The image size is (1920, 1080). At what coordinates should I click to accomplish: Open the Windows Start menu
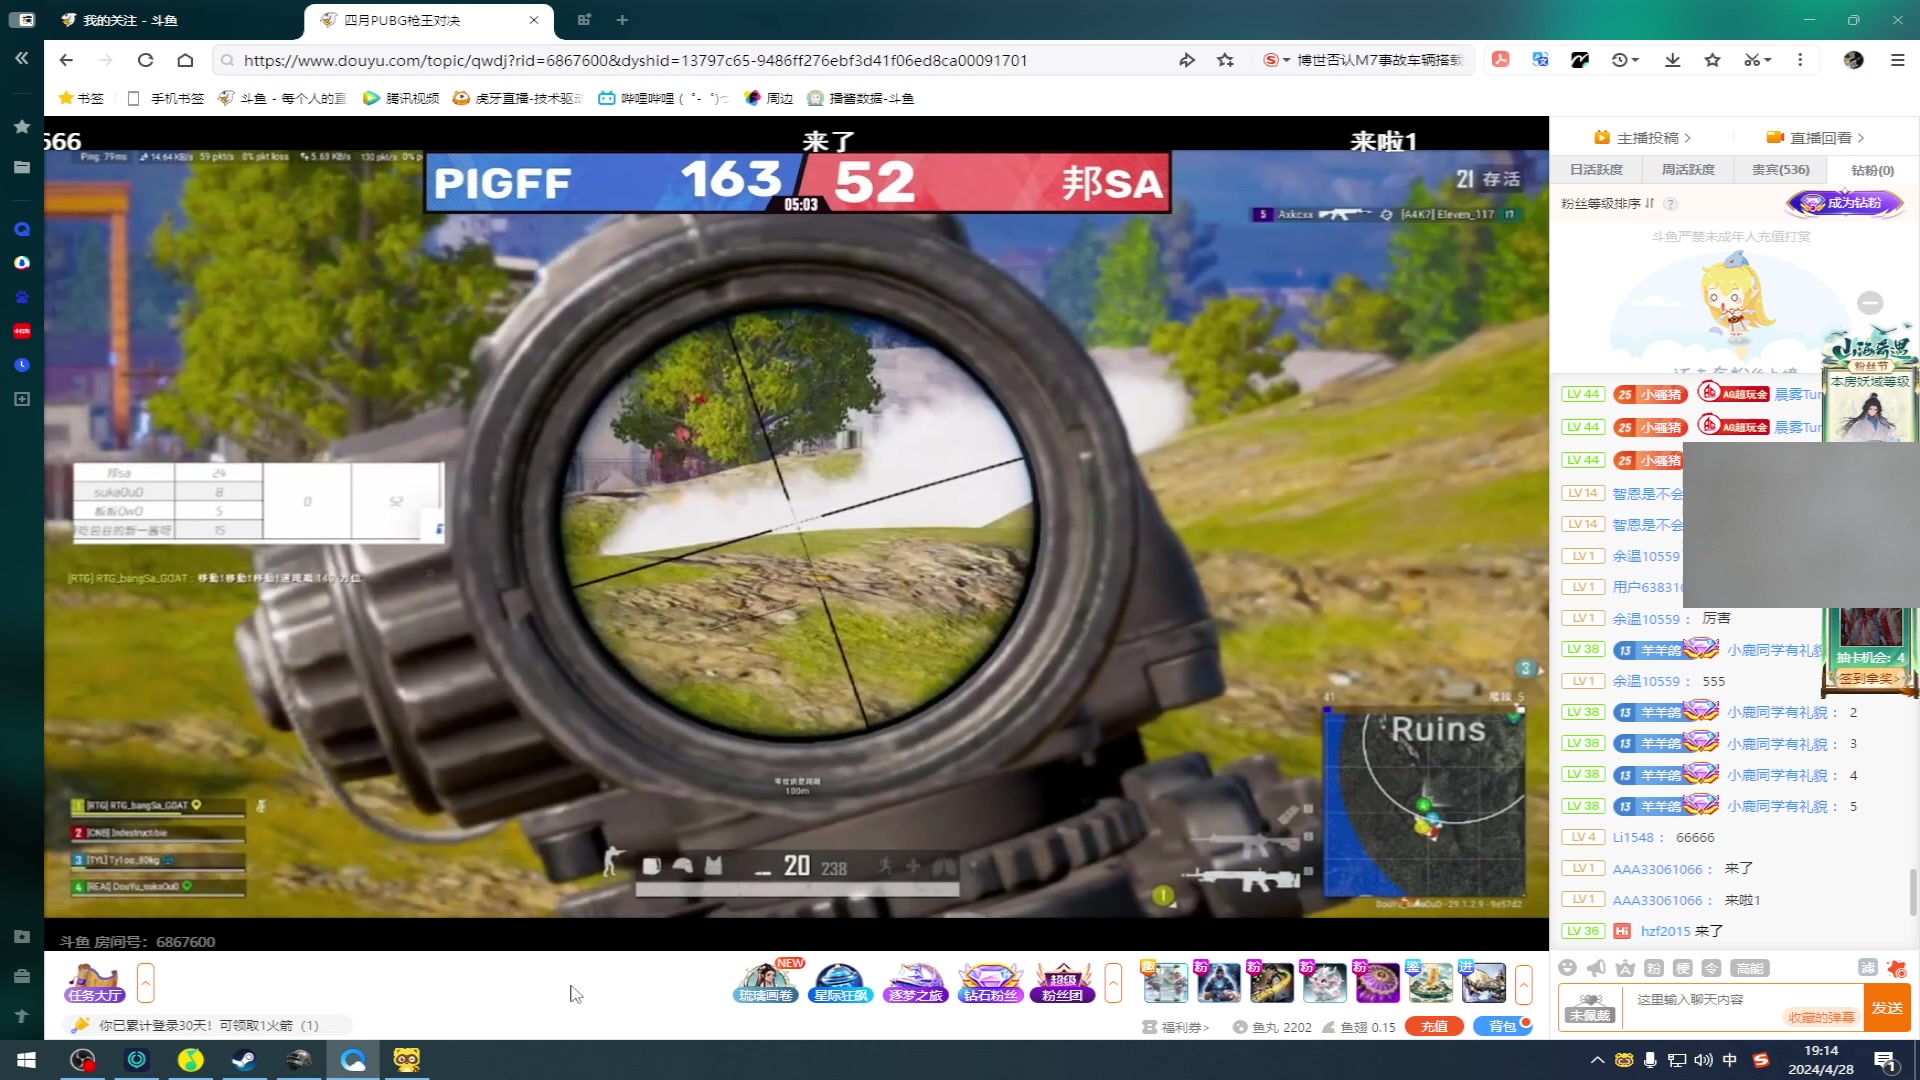point(27,1060)
